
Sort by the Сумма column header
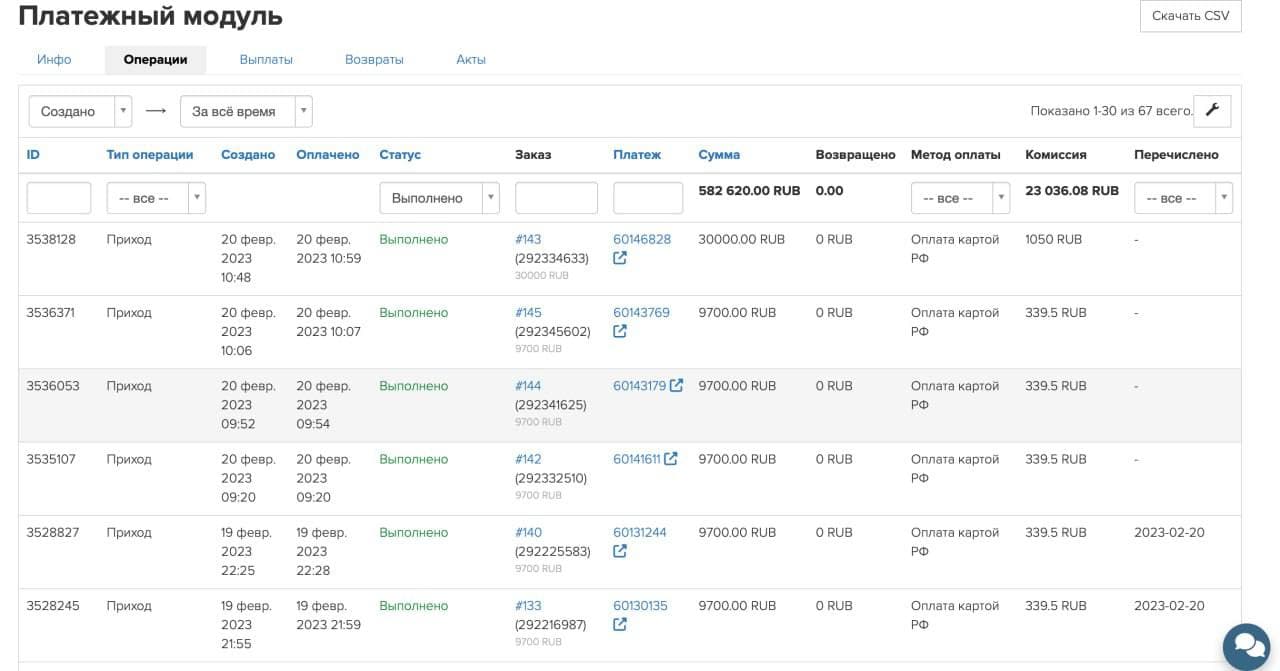pyautogui.click(x=719, y=155)
